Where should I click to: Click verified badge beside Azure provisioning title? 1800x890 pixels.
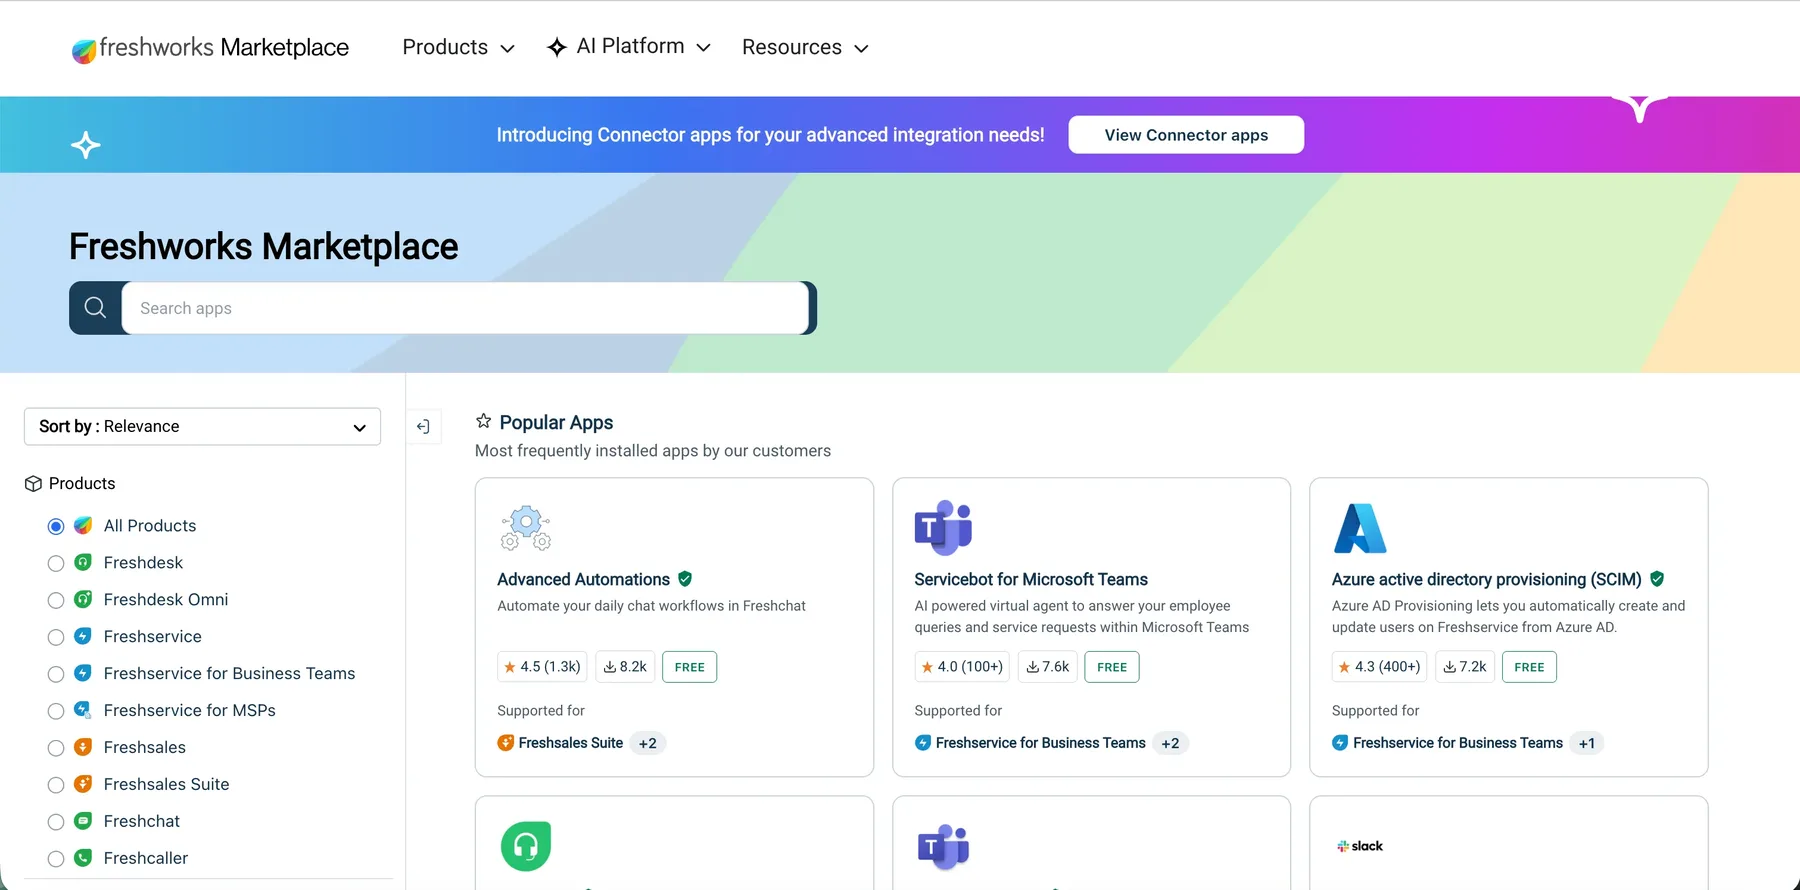pos(1657,579)
